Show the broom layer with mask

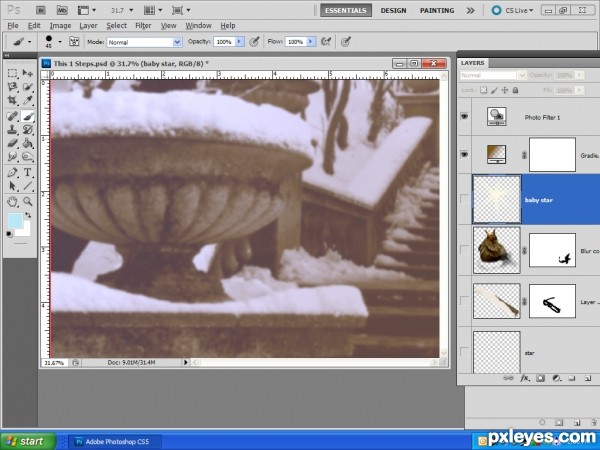pos(465,301)
